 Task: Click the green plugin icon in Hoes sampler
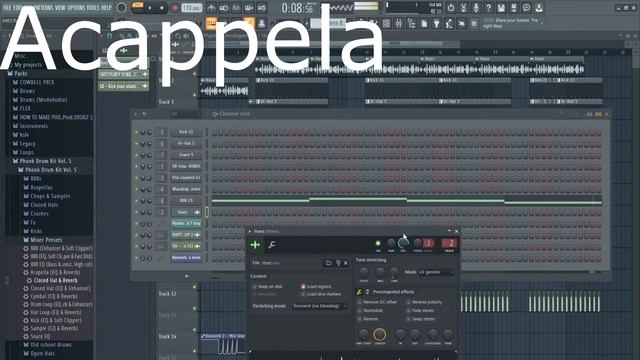(x=255, y=245)
